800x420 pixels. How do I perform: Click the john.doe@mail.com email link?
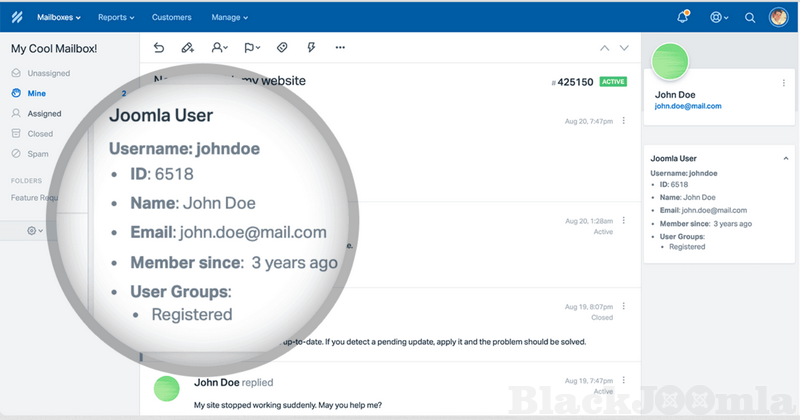click(687, 105)
